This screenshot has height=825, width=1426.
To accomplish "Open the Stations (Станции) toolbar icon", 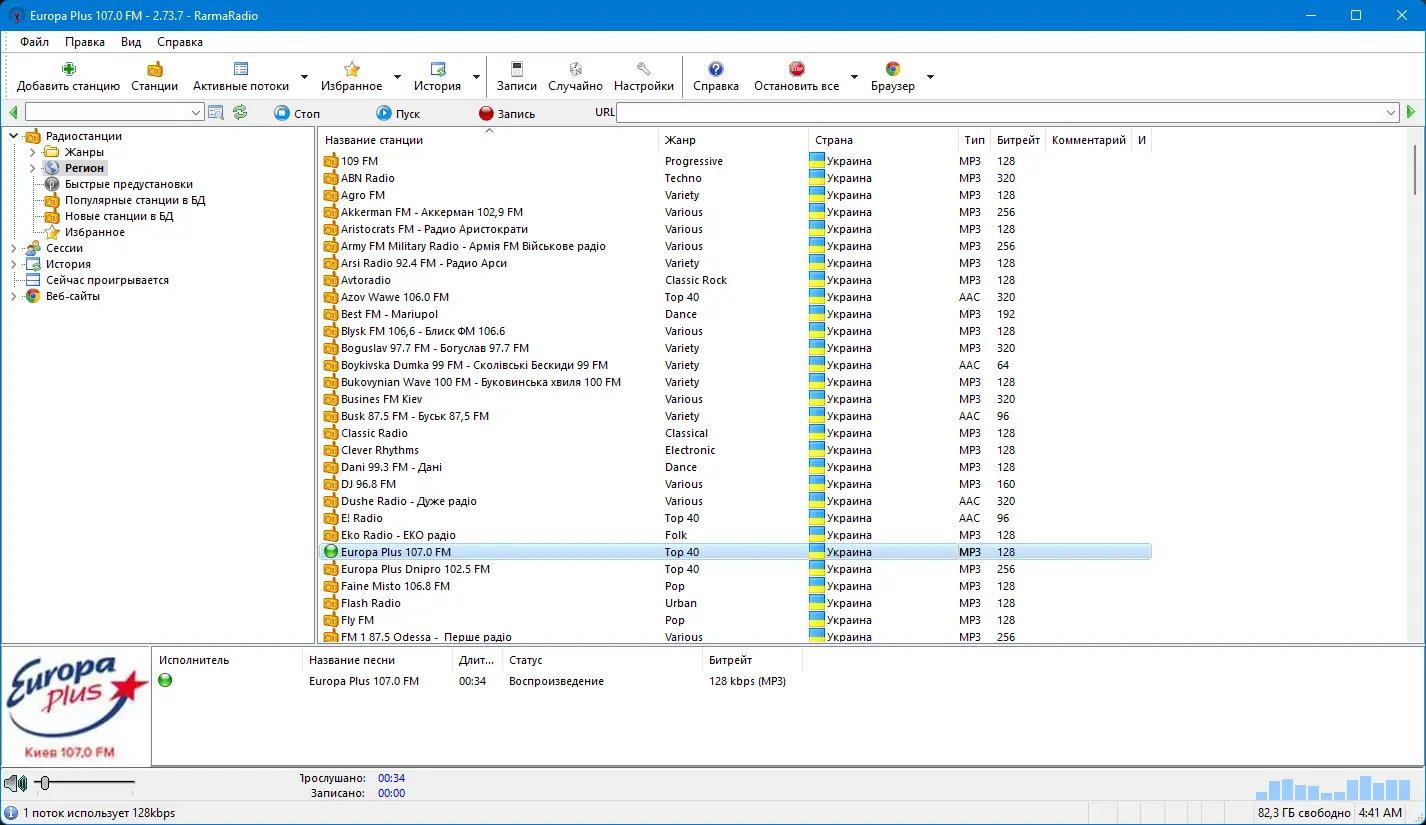I will pyautogui.click(x=154, y=70).
